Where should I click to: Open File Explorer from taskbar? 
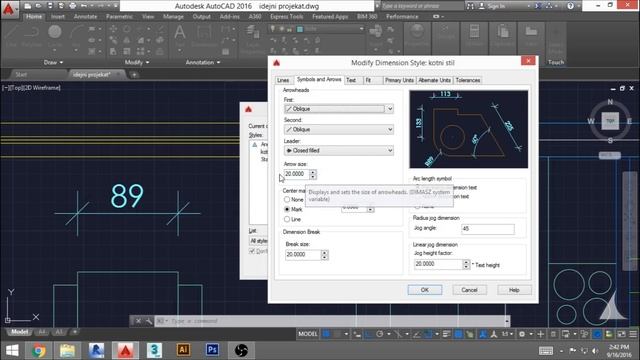point(67,350)
